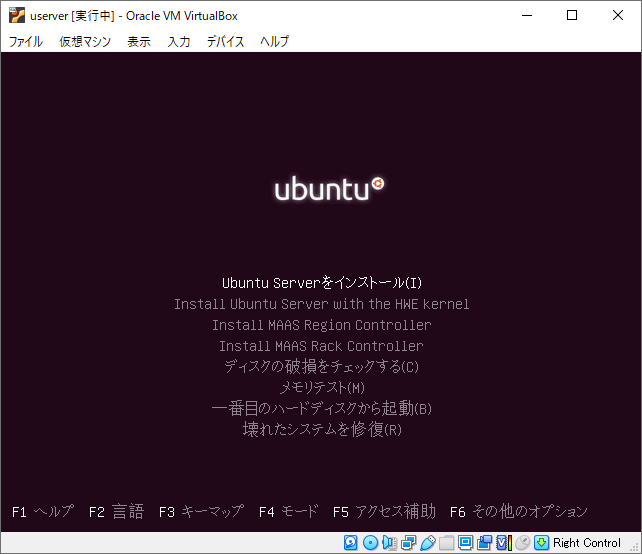Open the 表示 menu
642x554 pixels.
139,41
